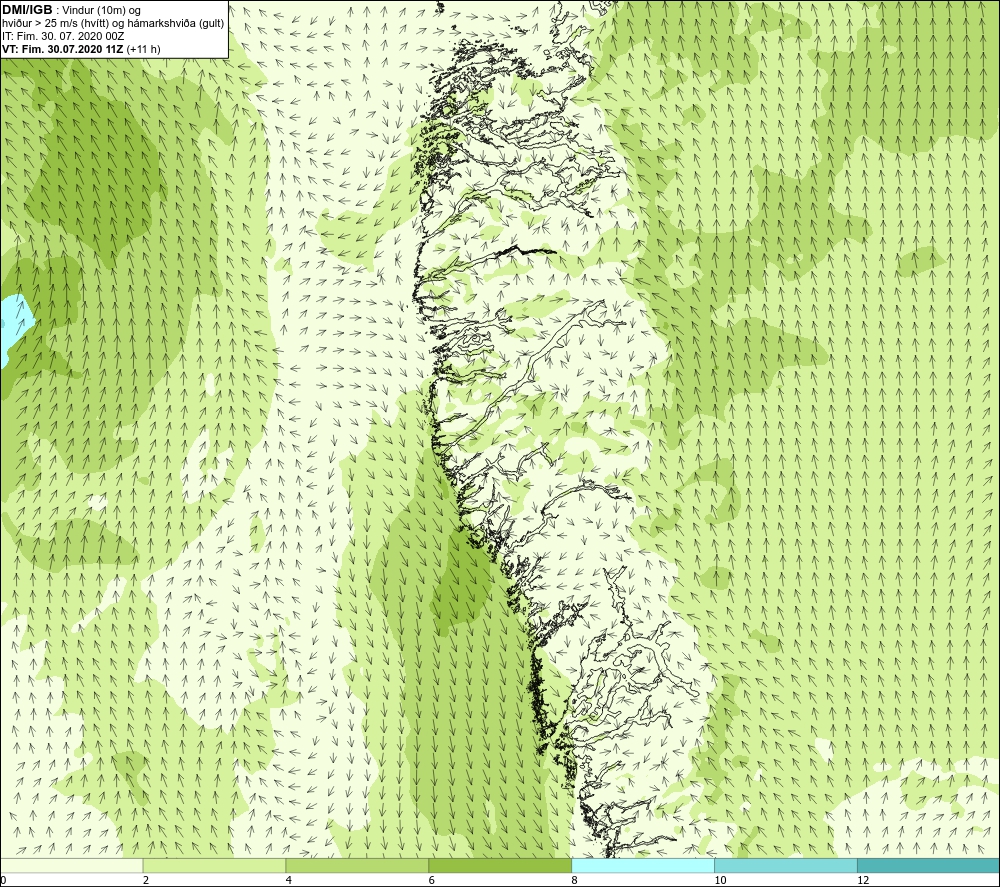The image size is (1000, 887).
Task: Click the 'VT: Fim. 30.07.2020 11Z (+11 h)' line
Action: point(81,49)
